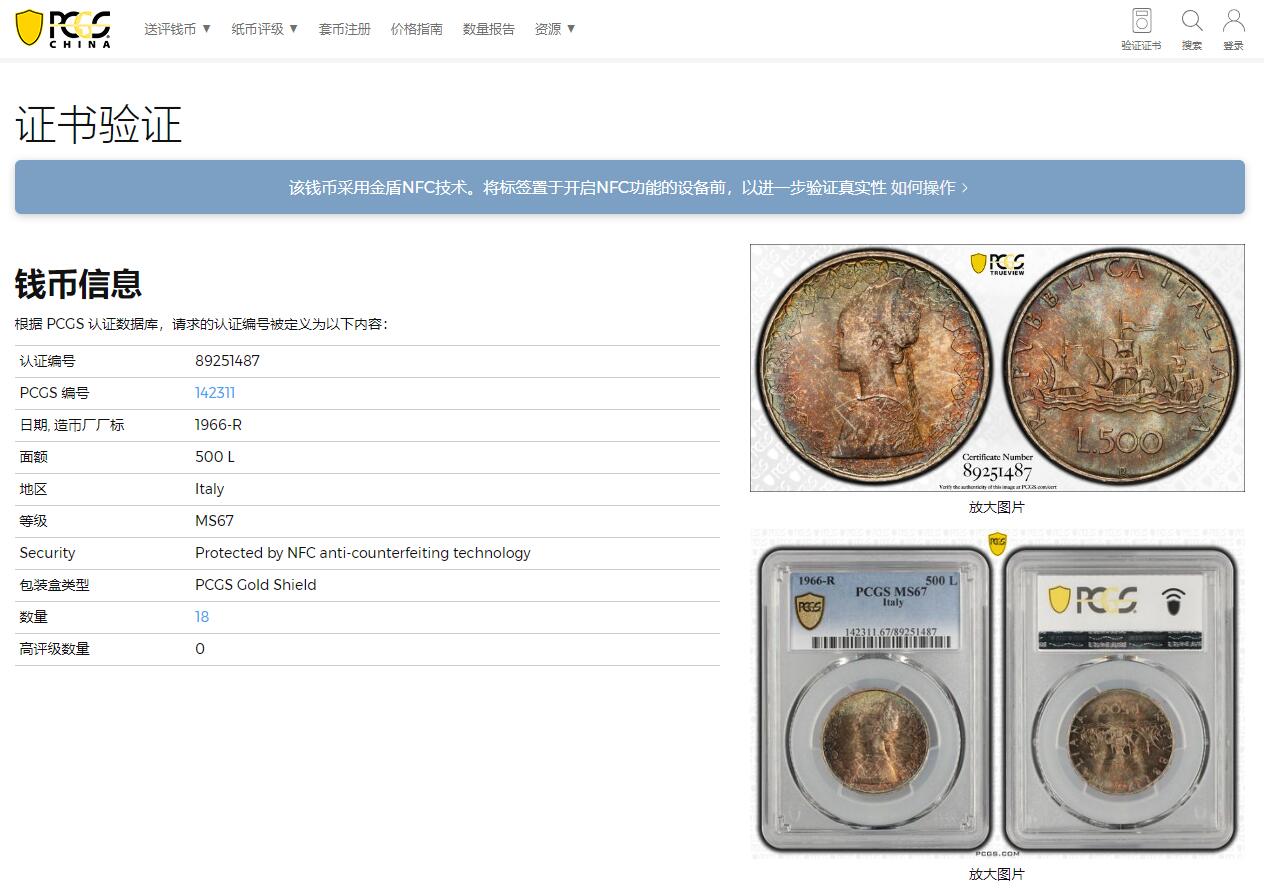
Task: Click the 日期, 造币厂厂标 row label
Action: pyautogui.click(x=72, y=425)
